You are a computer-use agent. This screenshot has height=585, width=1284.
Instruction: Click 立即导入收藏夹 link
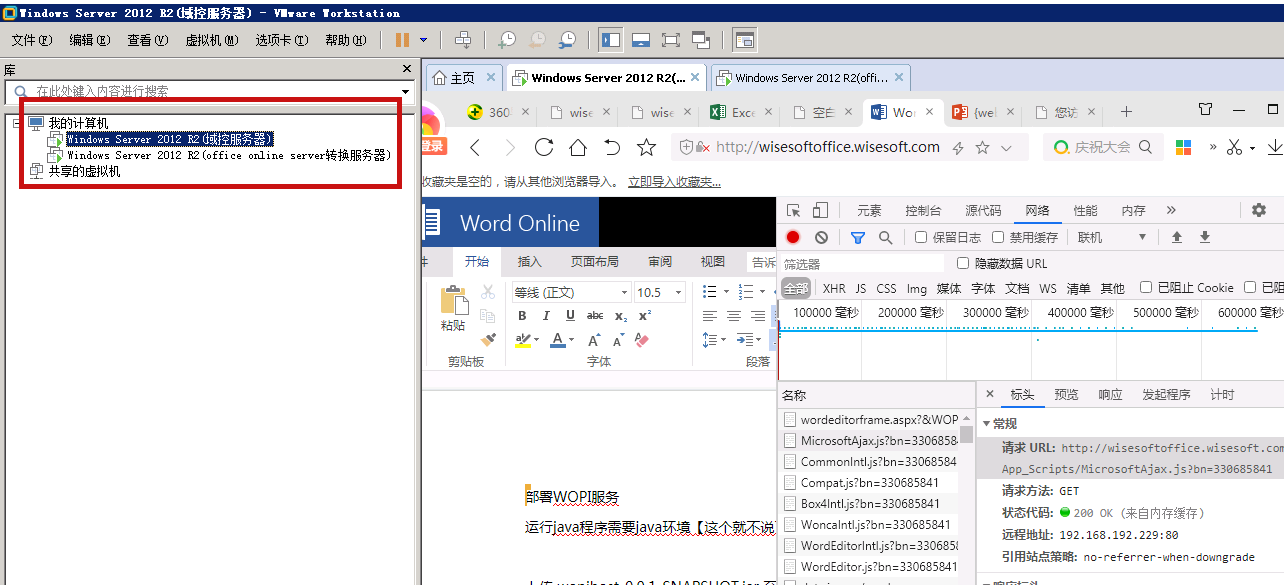[x=674, y=182]
